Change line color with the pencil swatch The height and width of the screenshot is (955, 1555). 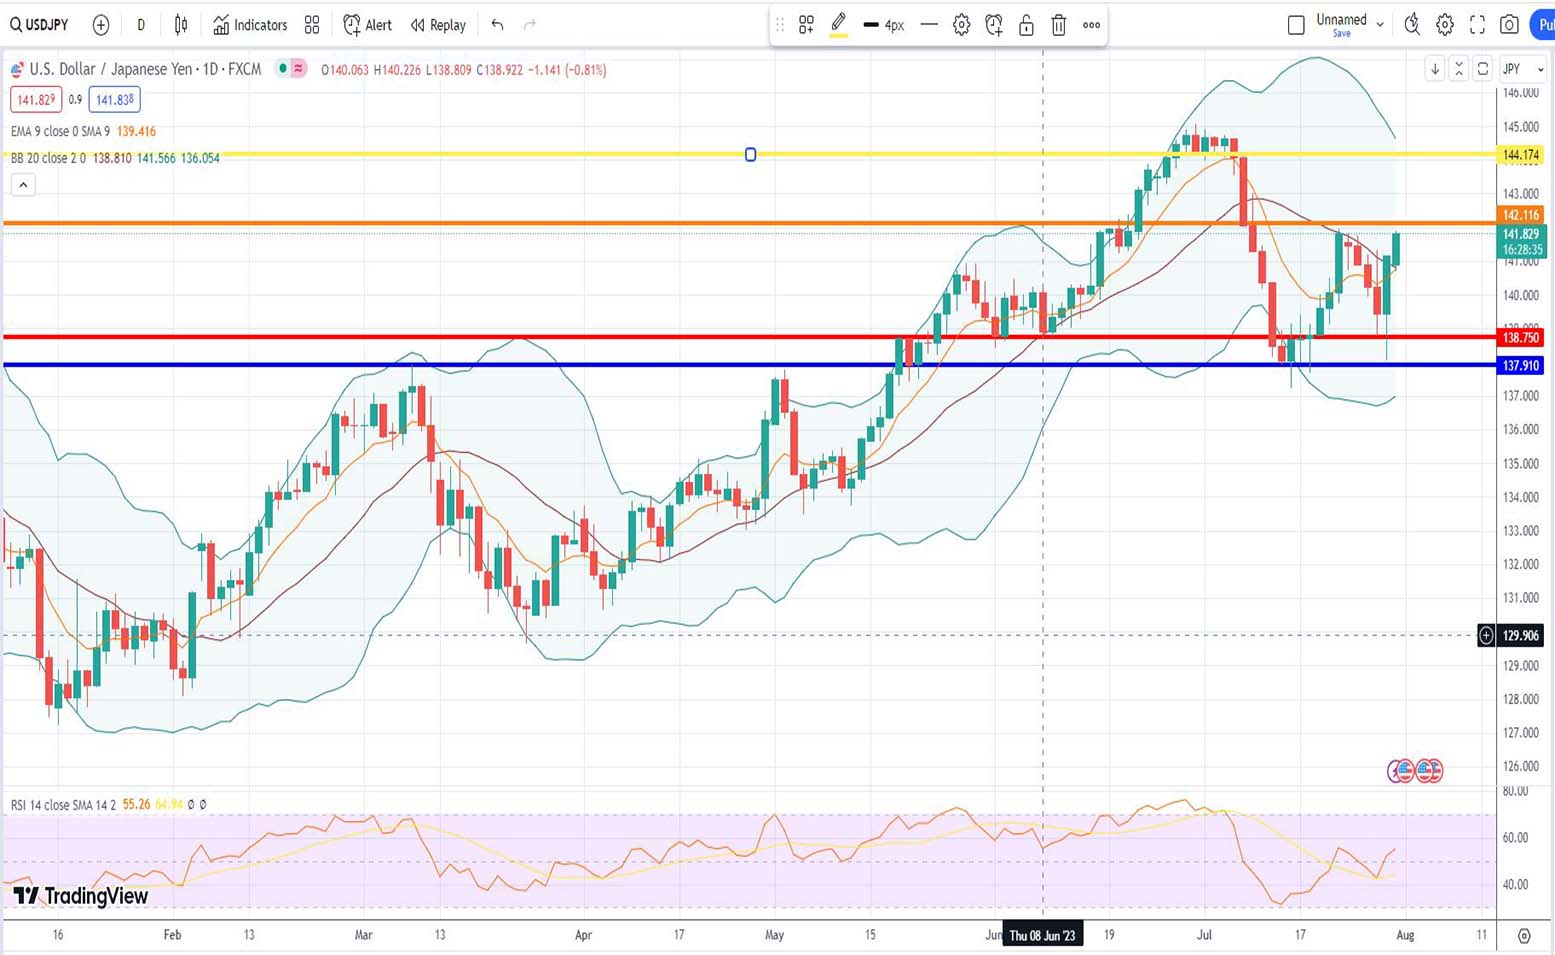click(x=838, y=25)
